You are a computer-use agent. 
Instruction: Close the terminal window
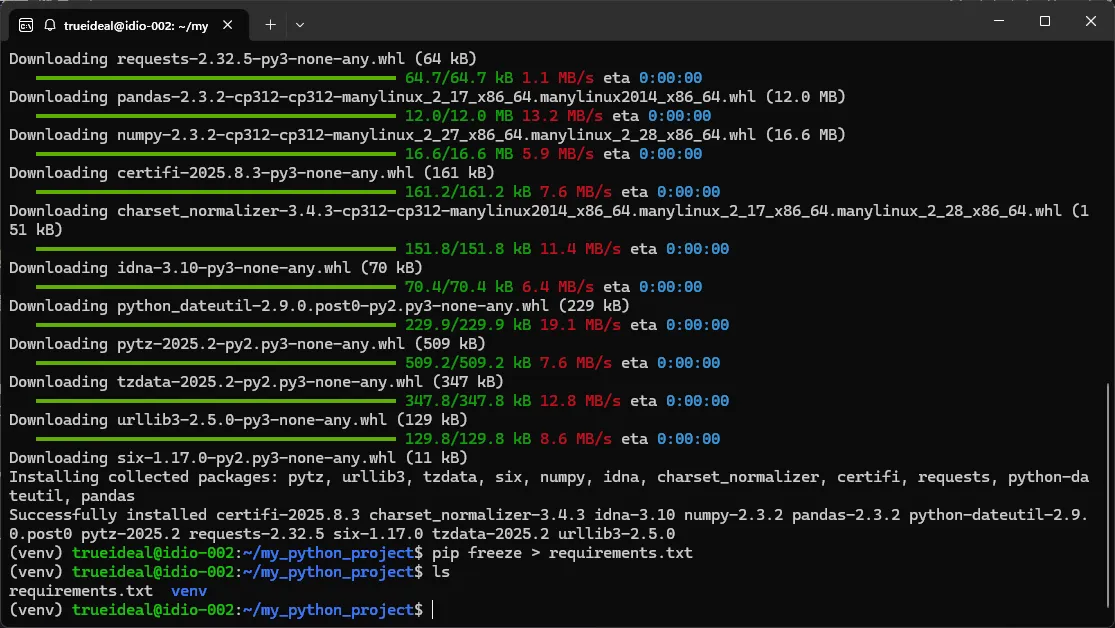click(x=1089, y=21)
